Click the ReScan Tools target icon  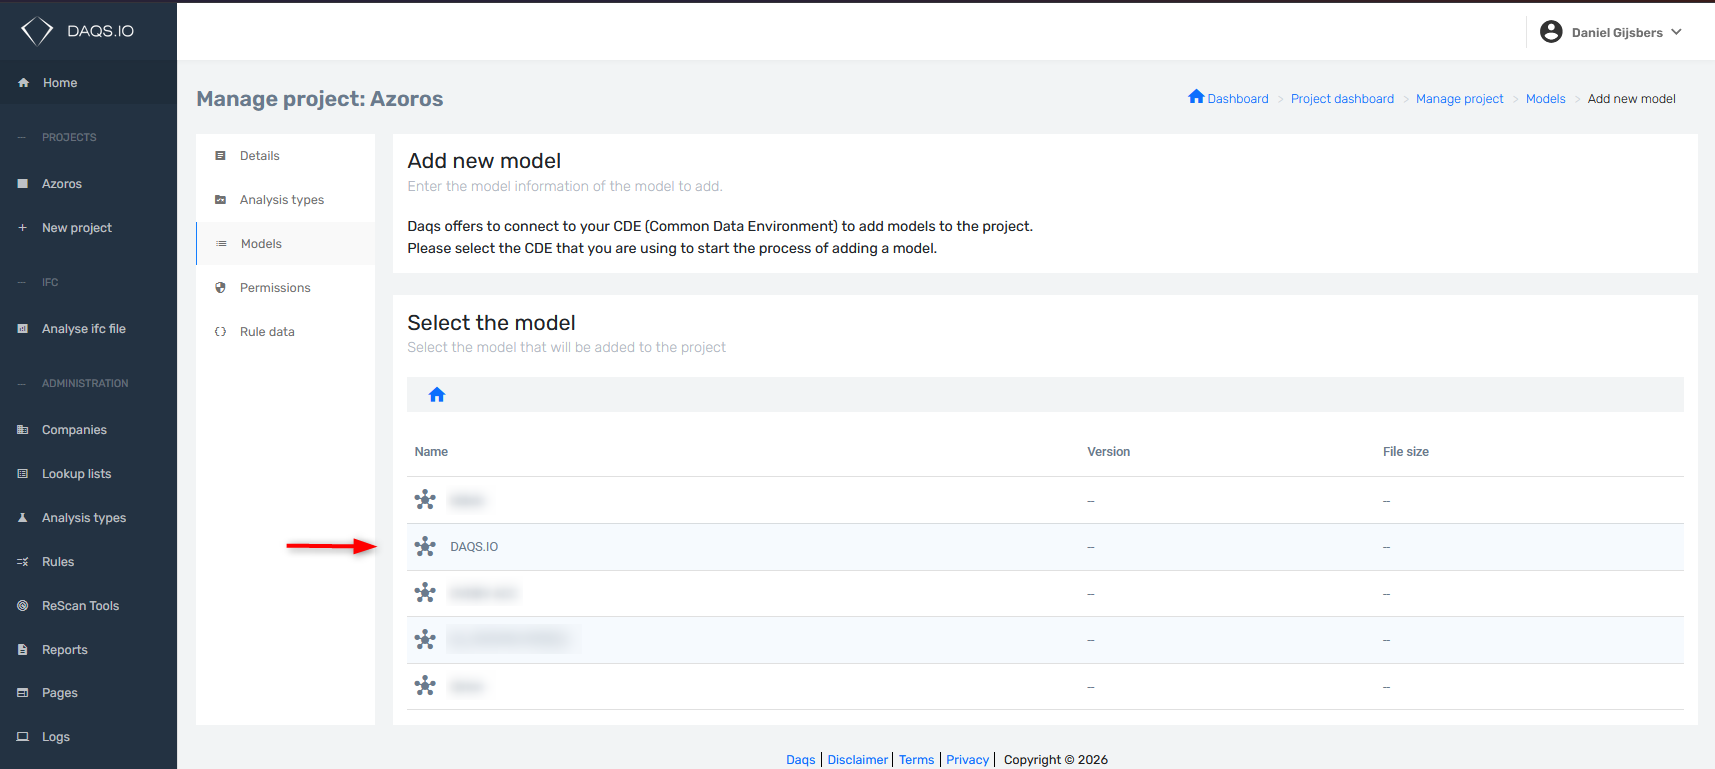23,606
